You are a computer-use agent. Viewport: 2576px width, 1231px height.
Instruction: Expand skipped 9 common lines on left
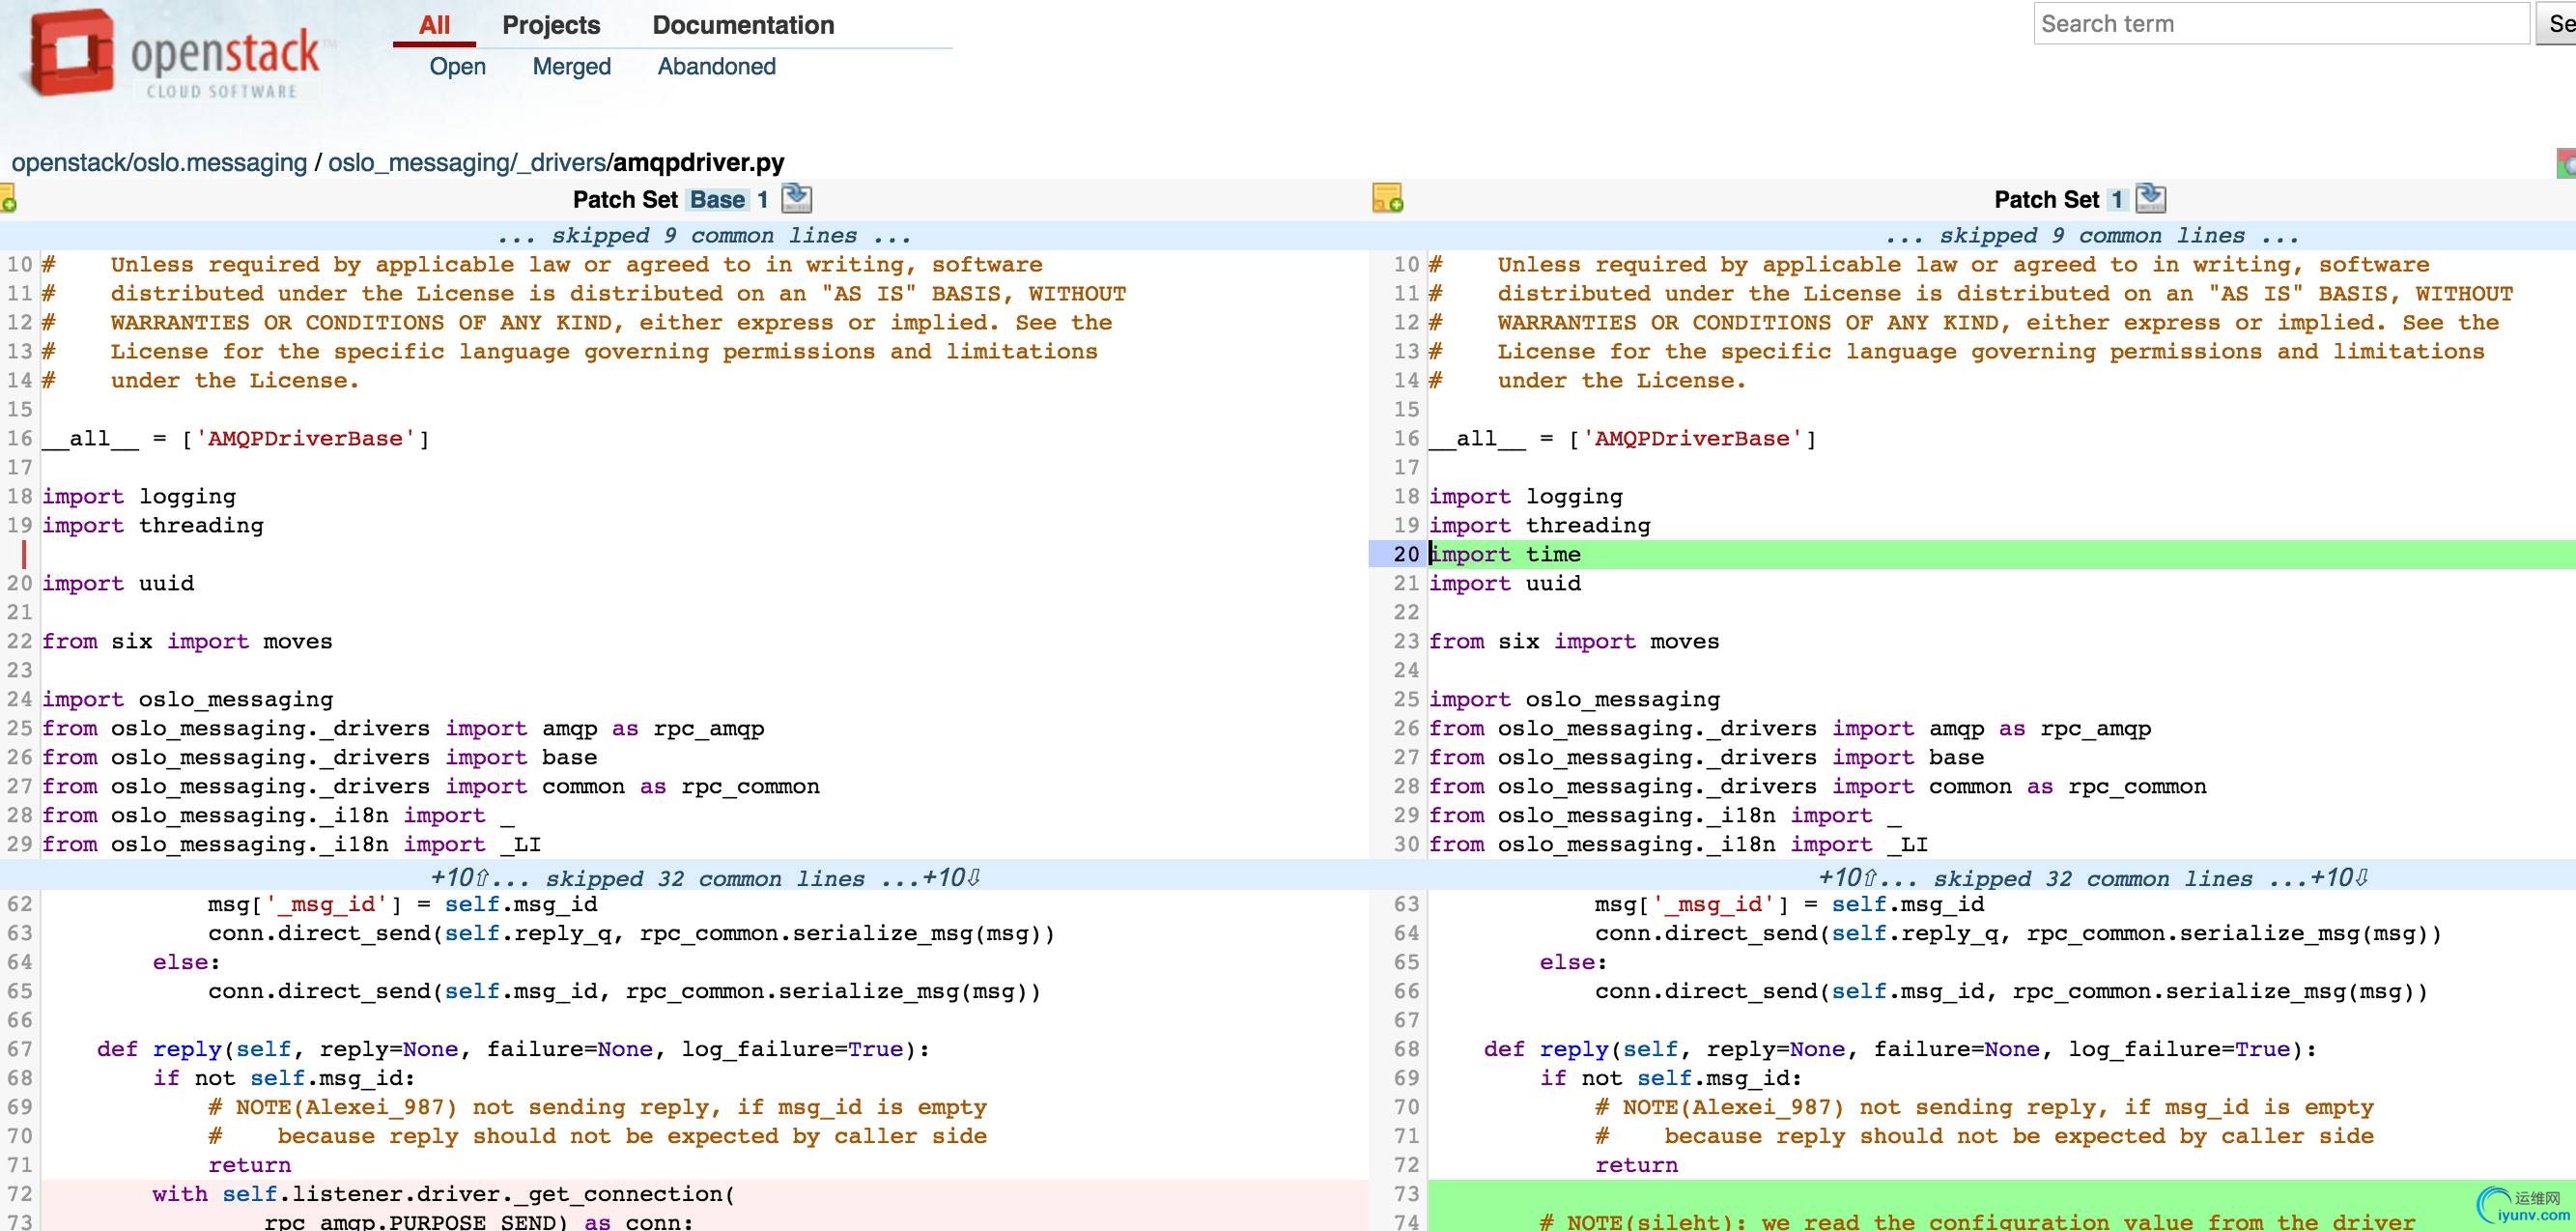tap(704, 236)
